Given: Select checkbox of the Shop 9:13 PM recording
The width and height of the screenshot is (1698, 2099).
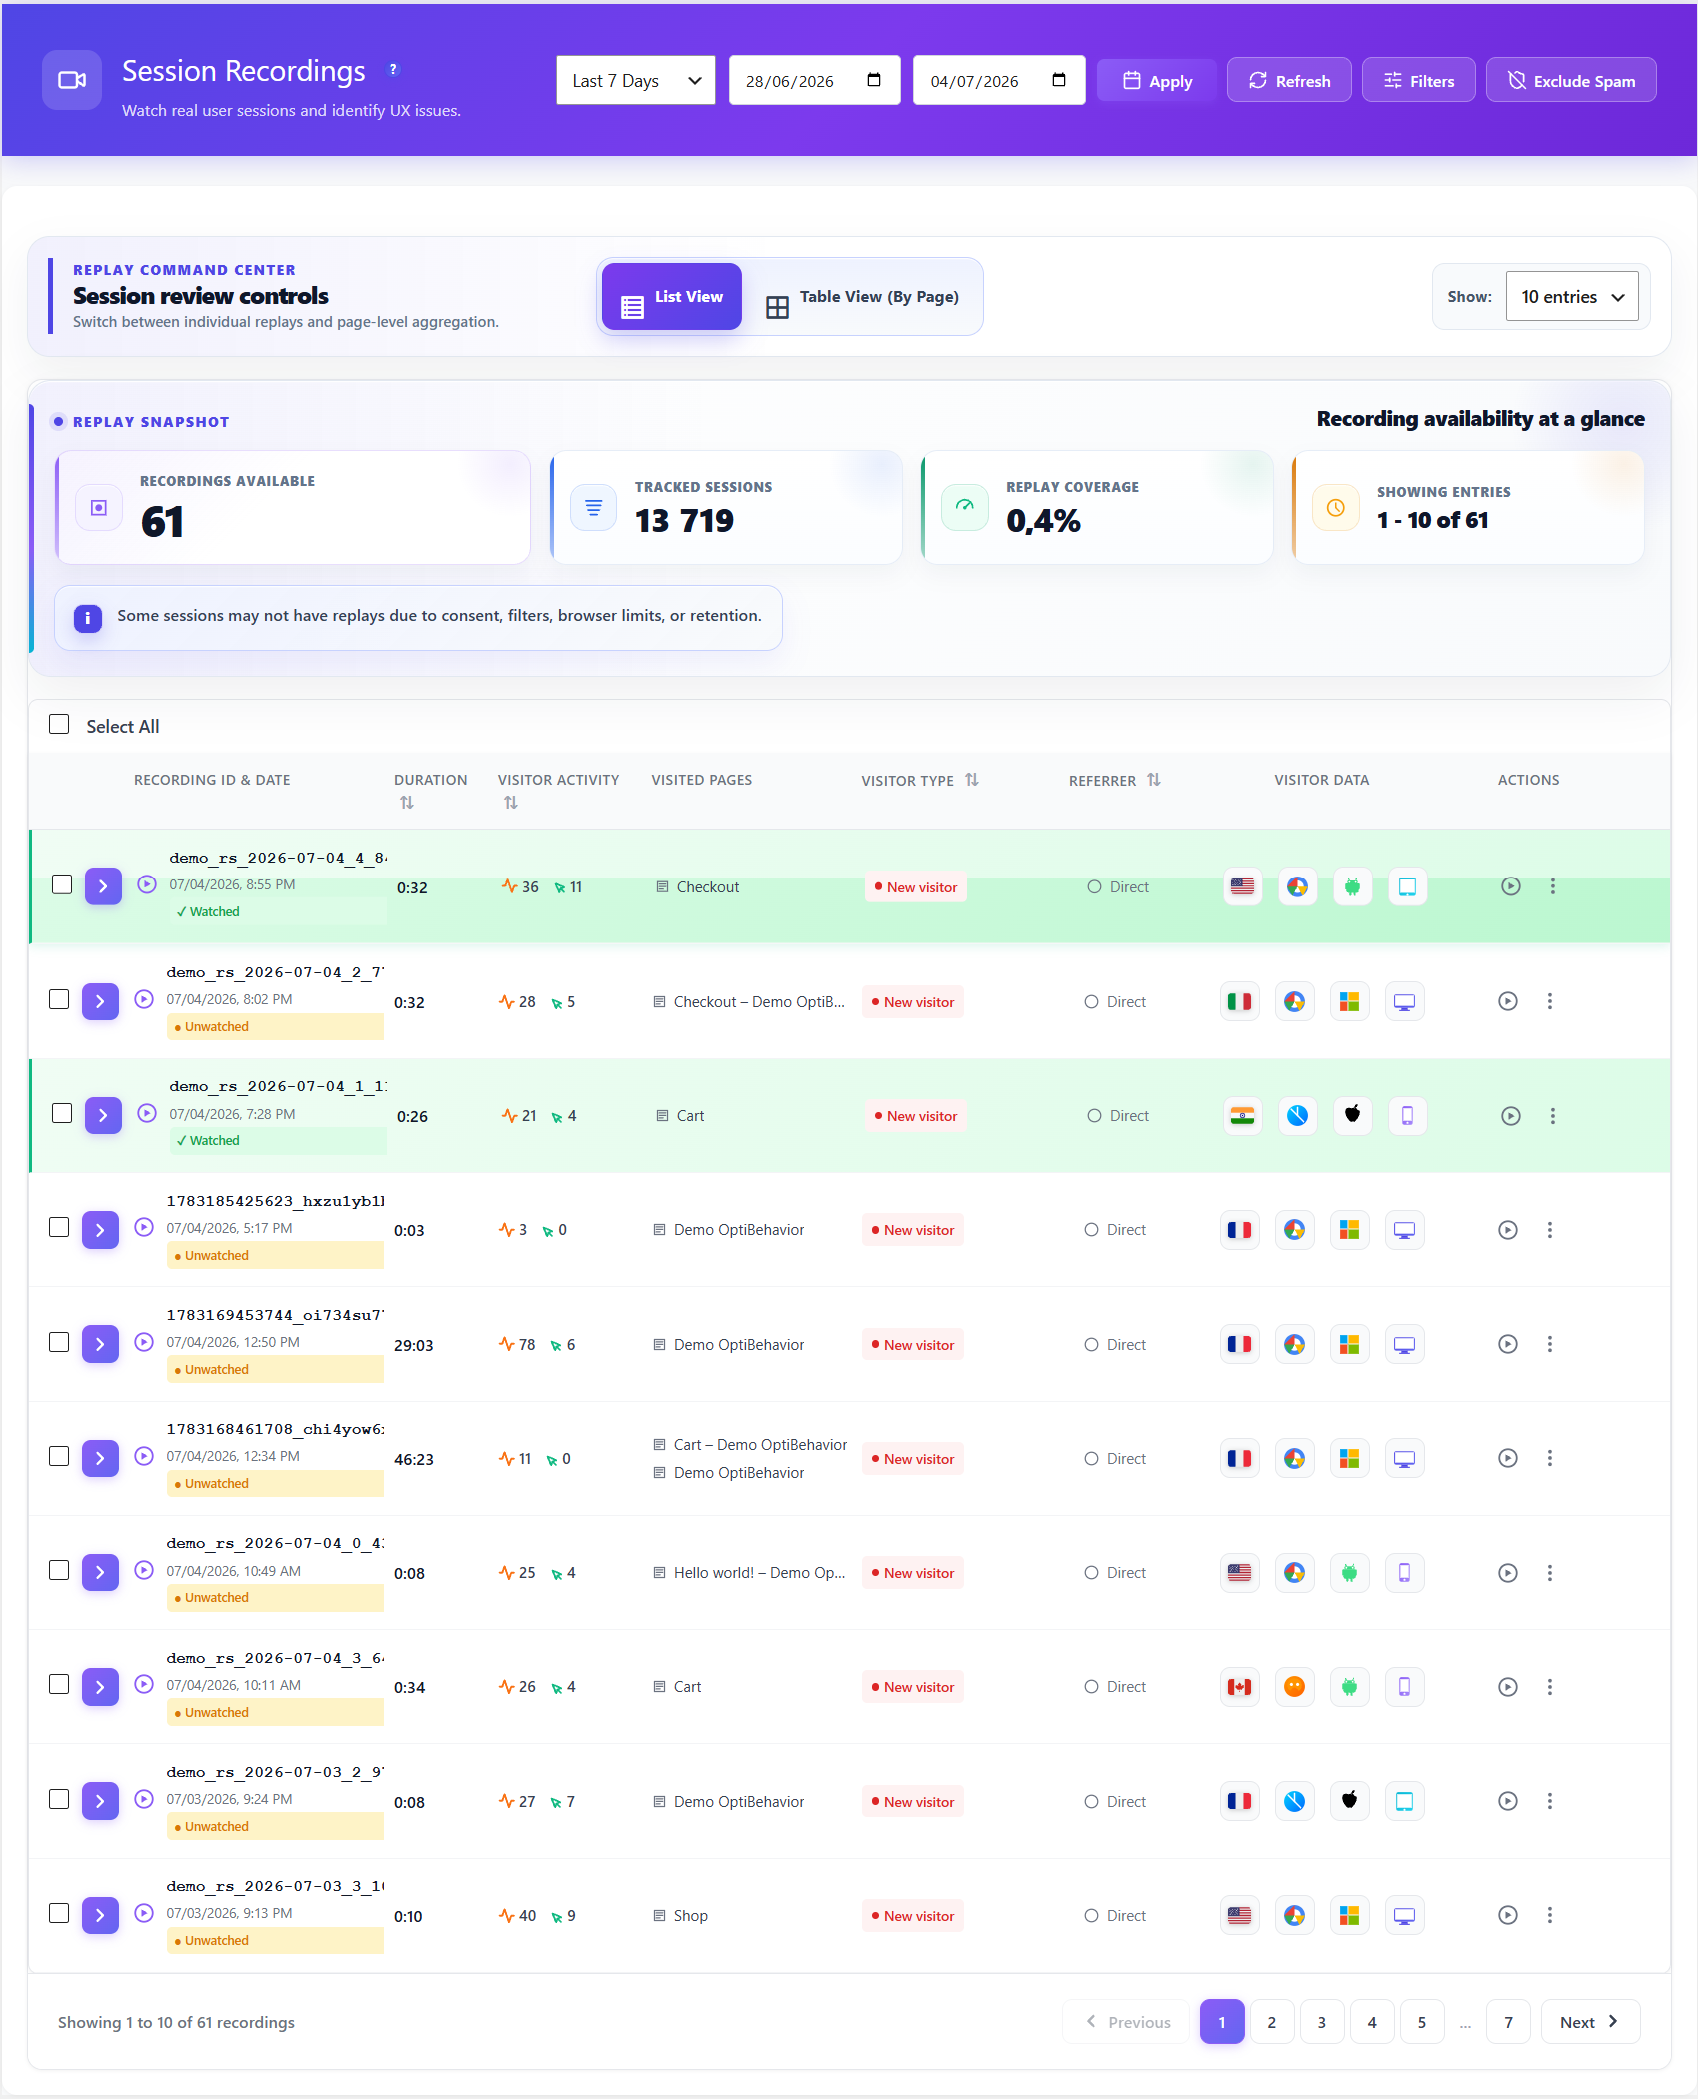Looking at the screenshot, I should (x=59, y=1914).
